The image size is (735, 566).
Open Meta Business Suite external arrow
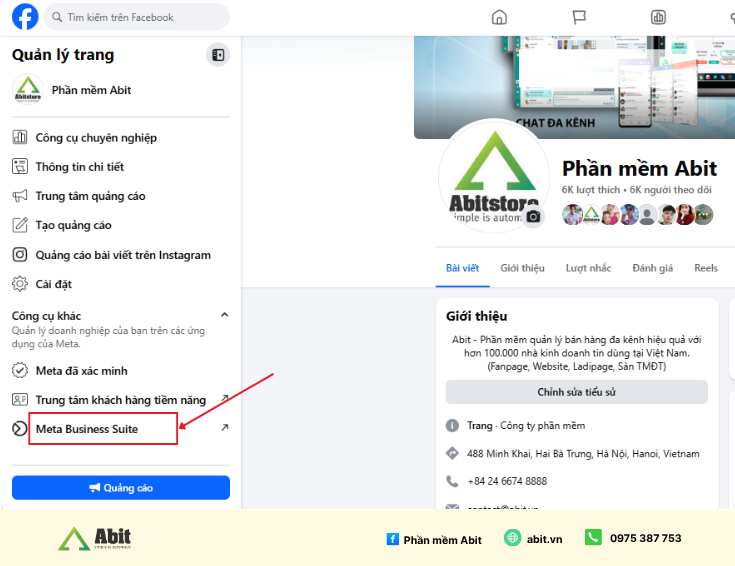click(225, 427)
